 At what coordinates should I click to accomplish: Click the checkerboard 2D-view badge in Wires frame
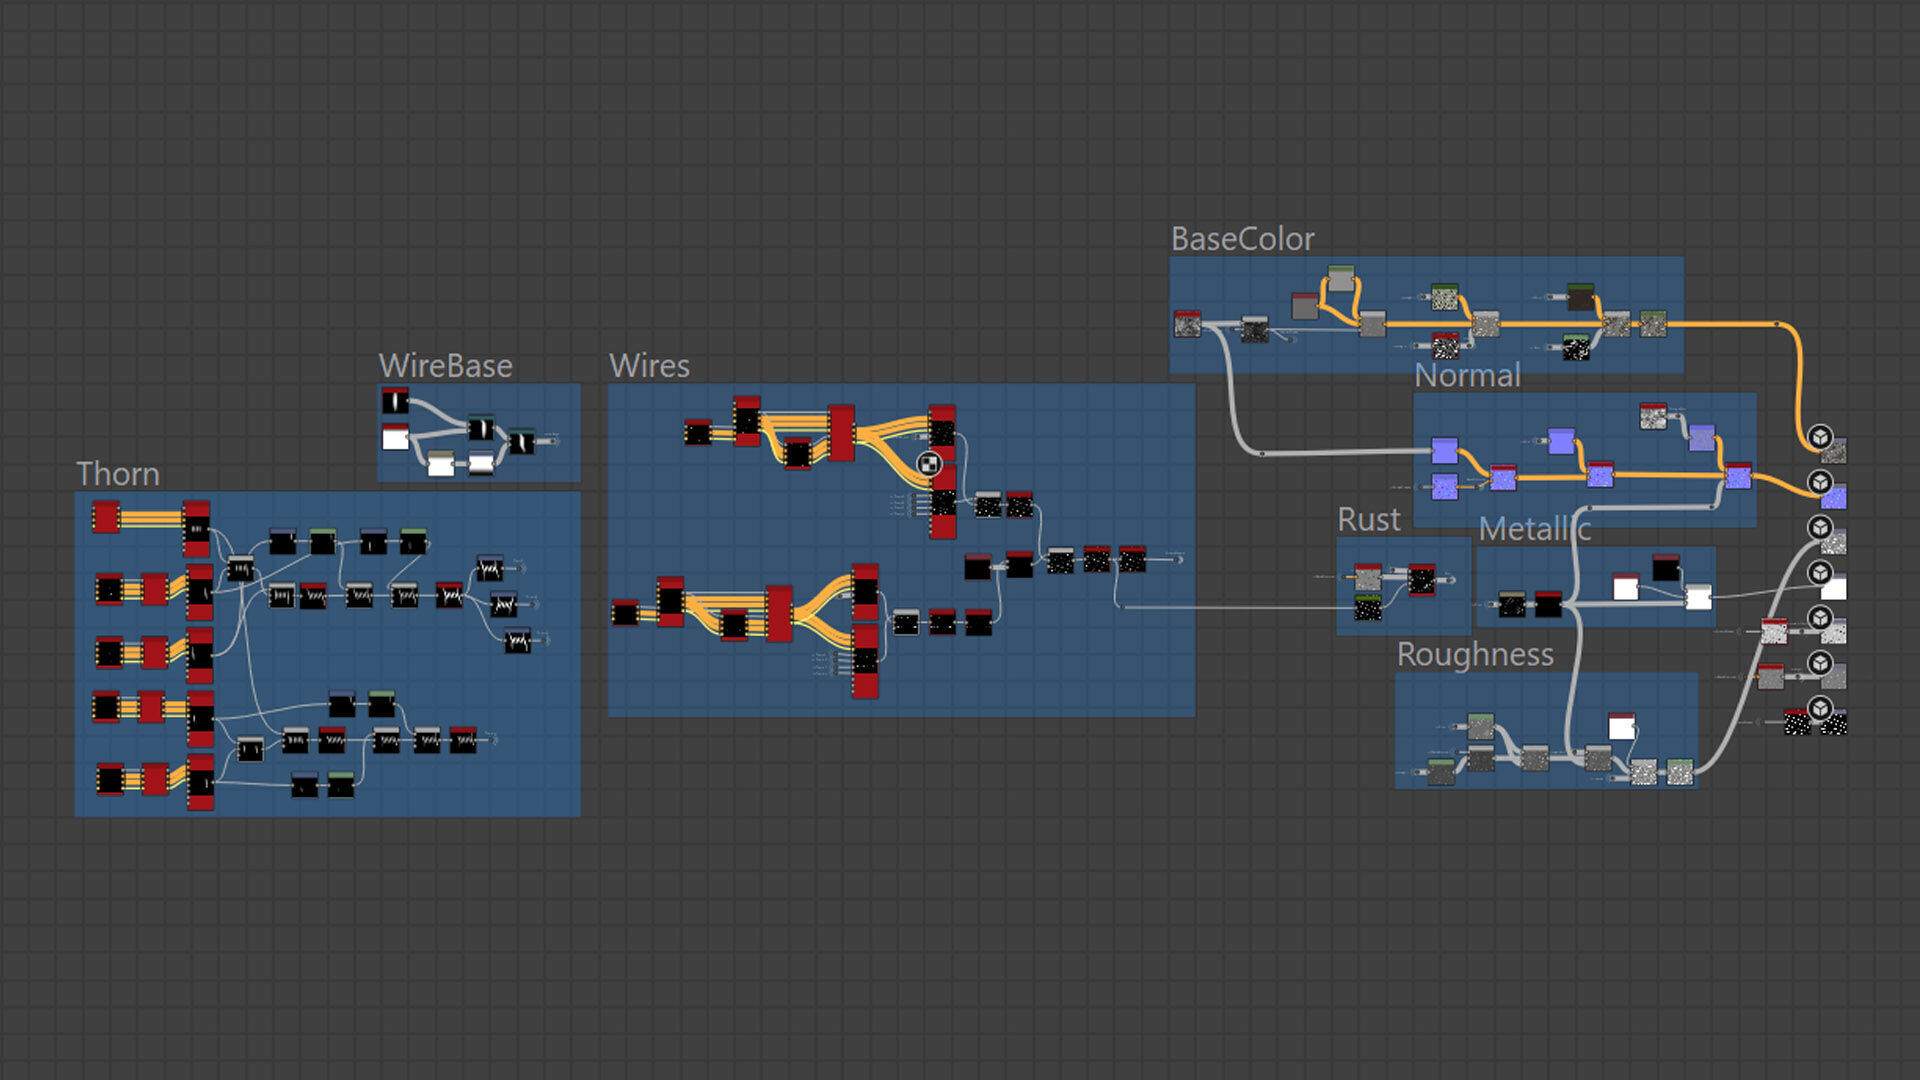(929, 463)
